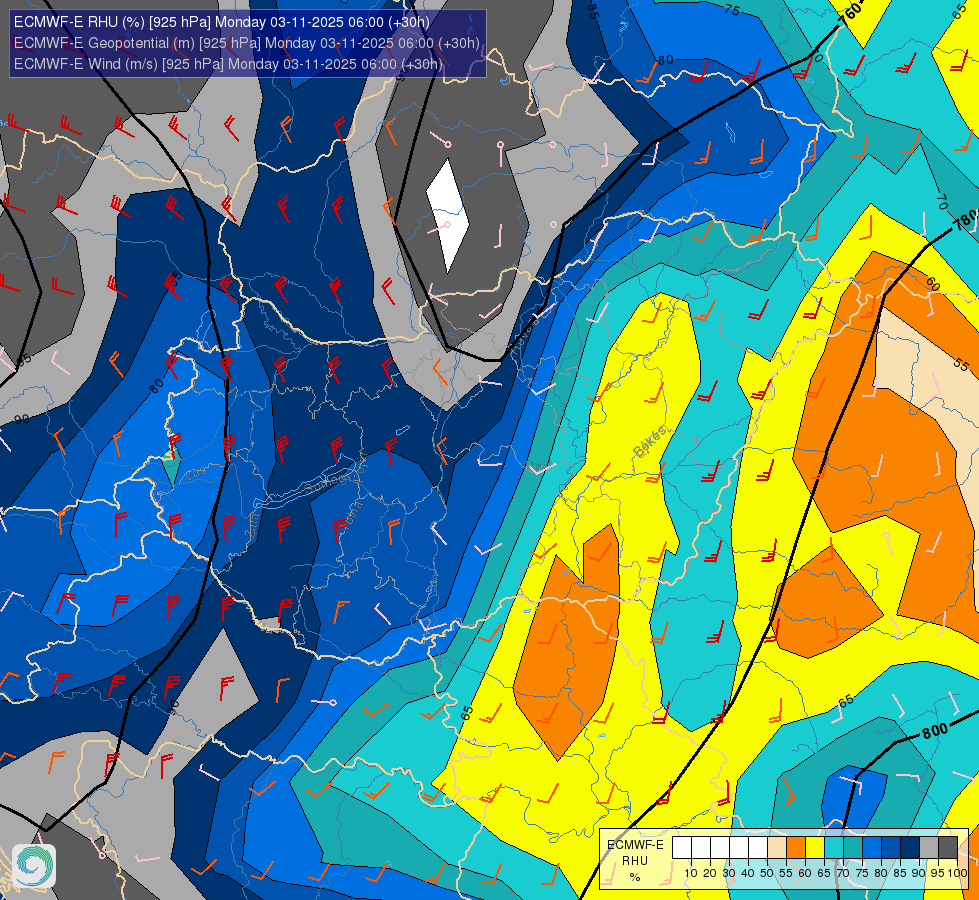Select the ECMWF-E RHU (%) title line
Image resolution: width=979 pixels, height=900 pixels.
(x=222, y=22)
